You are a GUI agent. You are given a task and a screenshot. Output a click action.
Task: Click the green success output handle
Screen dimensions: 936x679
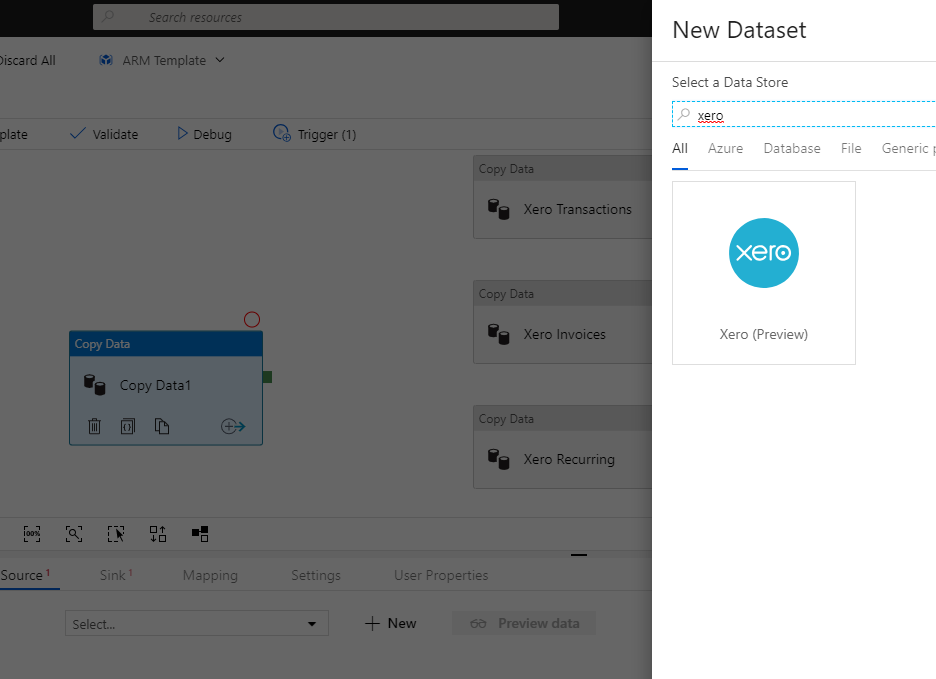point(267,377)
